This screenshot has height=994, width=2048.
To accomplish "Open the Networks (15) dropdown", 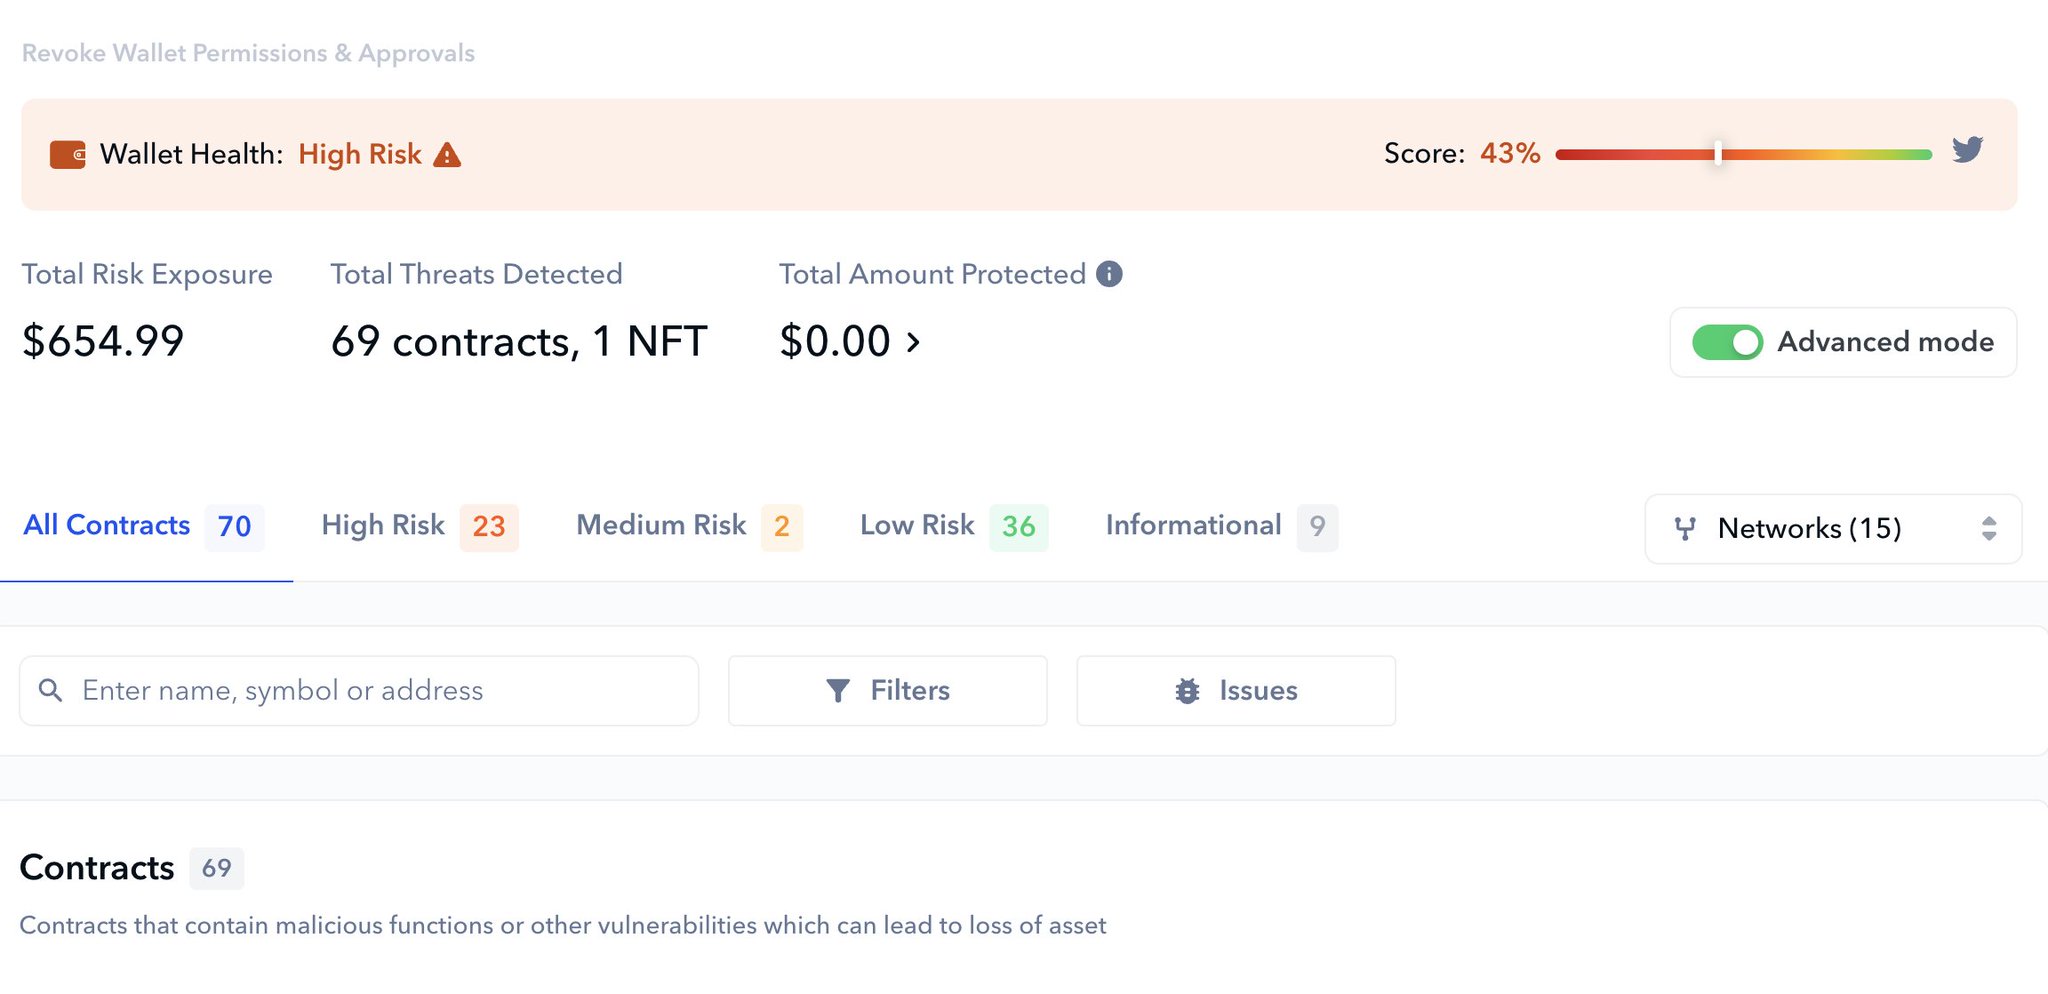I will click(x=1833, y=528).
